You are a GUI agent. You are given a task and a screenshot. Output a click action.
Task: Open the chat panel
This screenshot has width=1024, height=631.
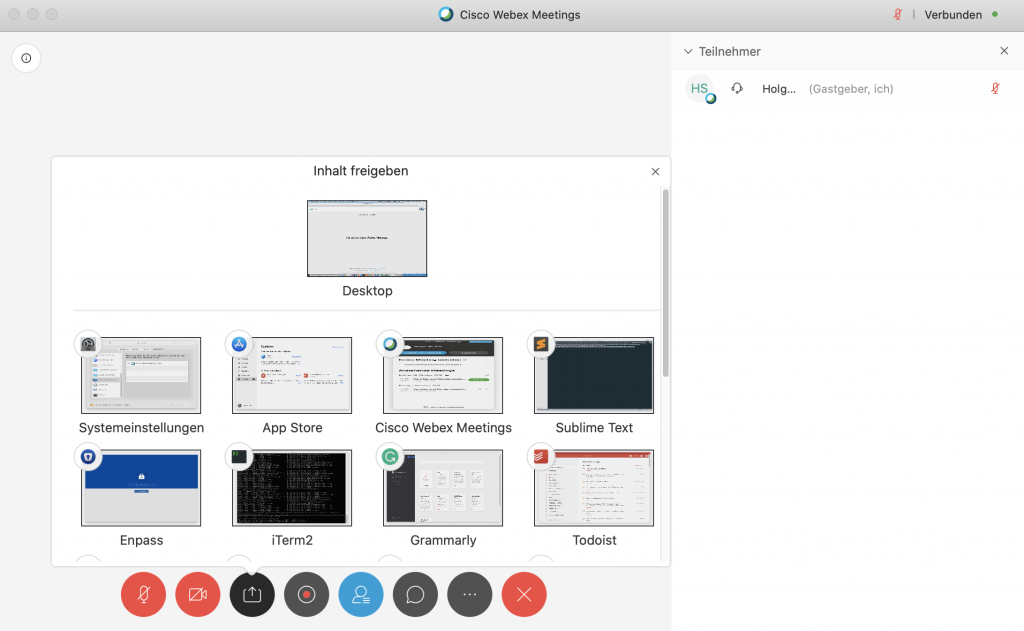pos(415,594)
